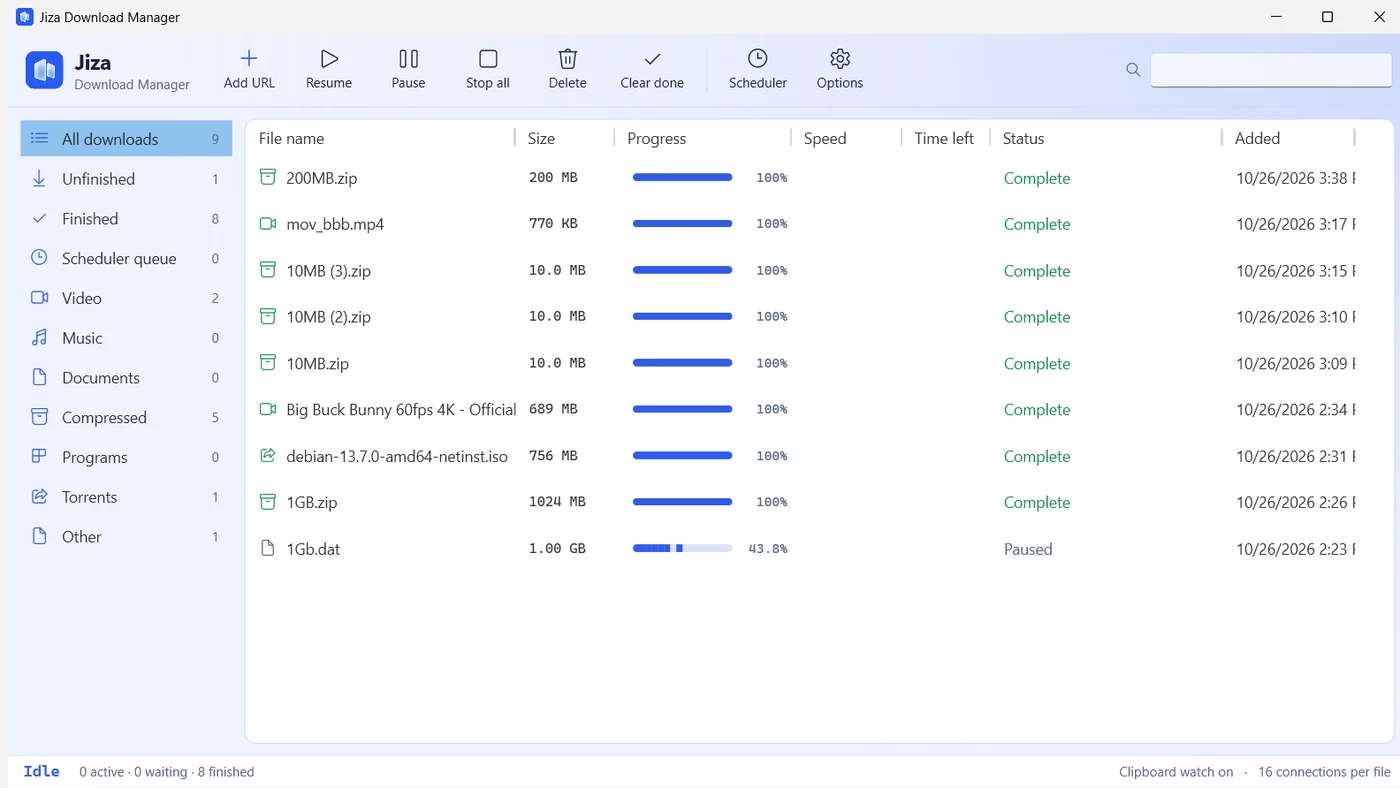Click the 16 connections per file text
This screenshot has height=788, width=1400.
click(1324, 772)
